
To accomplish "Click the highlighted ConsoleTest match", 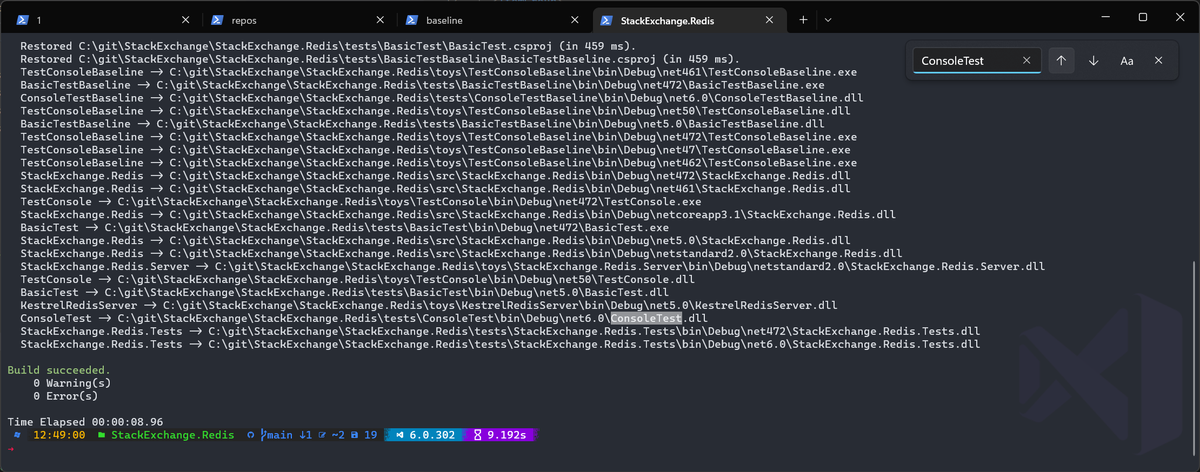I will [x=645, y=318].
